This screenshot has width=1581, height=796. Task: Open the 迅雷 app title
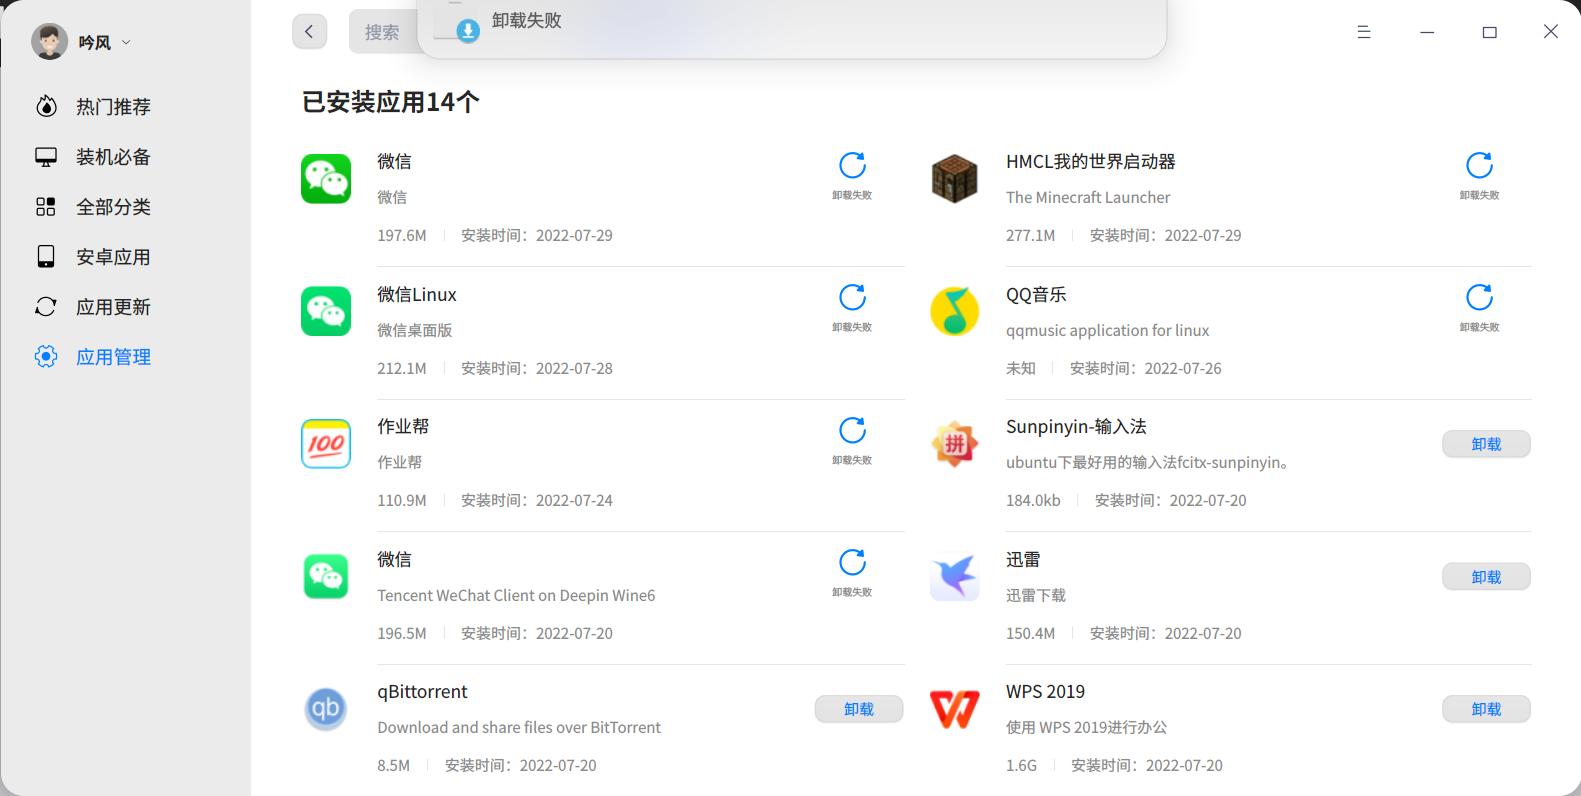click(1023, 560)
